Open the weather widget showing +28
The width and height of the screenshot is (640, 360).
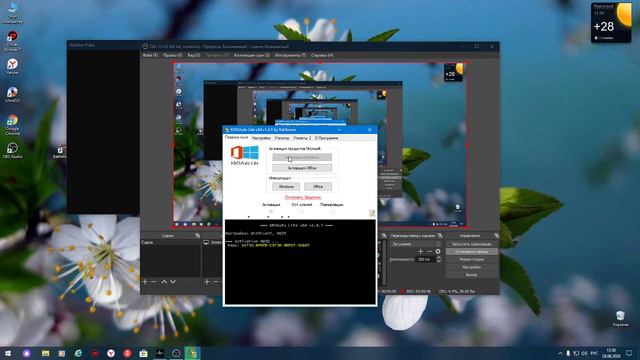tap(611, 22)
